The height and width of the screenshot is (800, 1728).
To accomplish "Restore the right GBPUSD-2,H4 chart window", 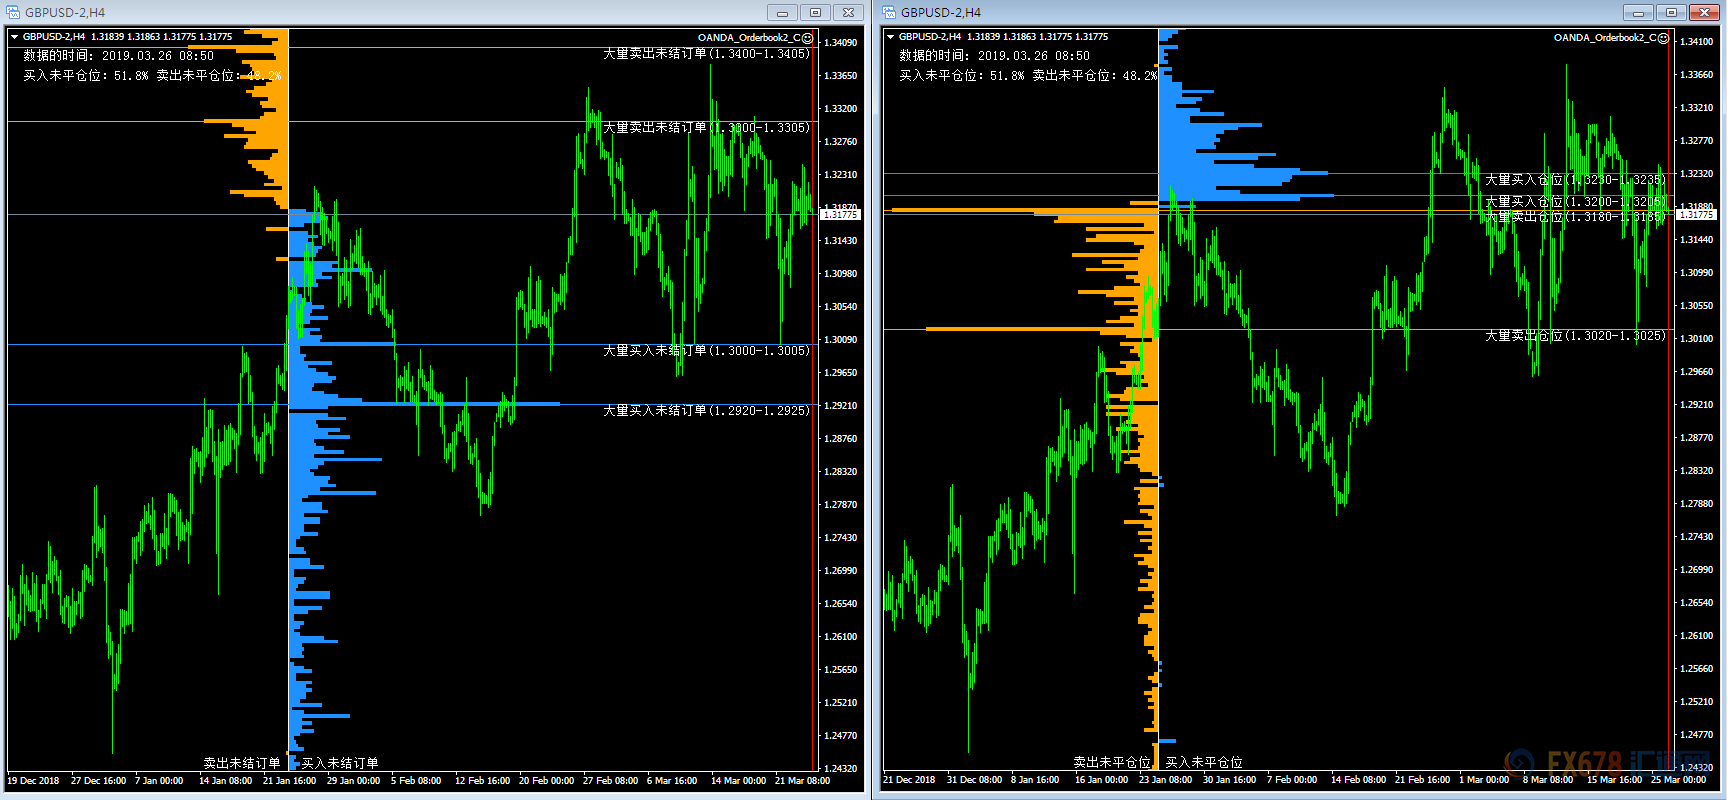I will [1671, 12].
